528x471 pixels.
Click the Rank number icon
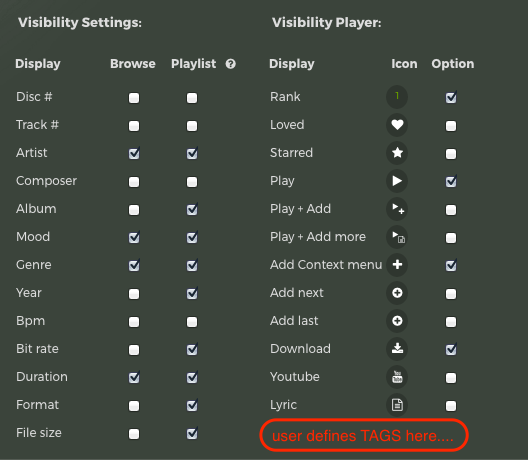pos(397,97)
